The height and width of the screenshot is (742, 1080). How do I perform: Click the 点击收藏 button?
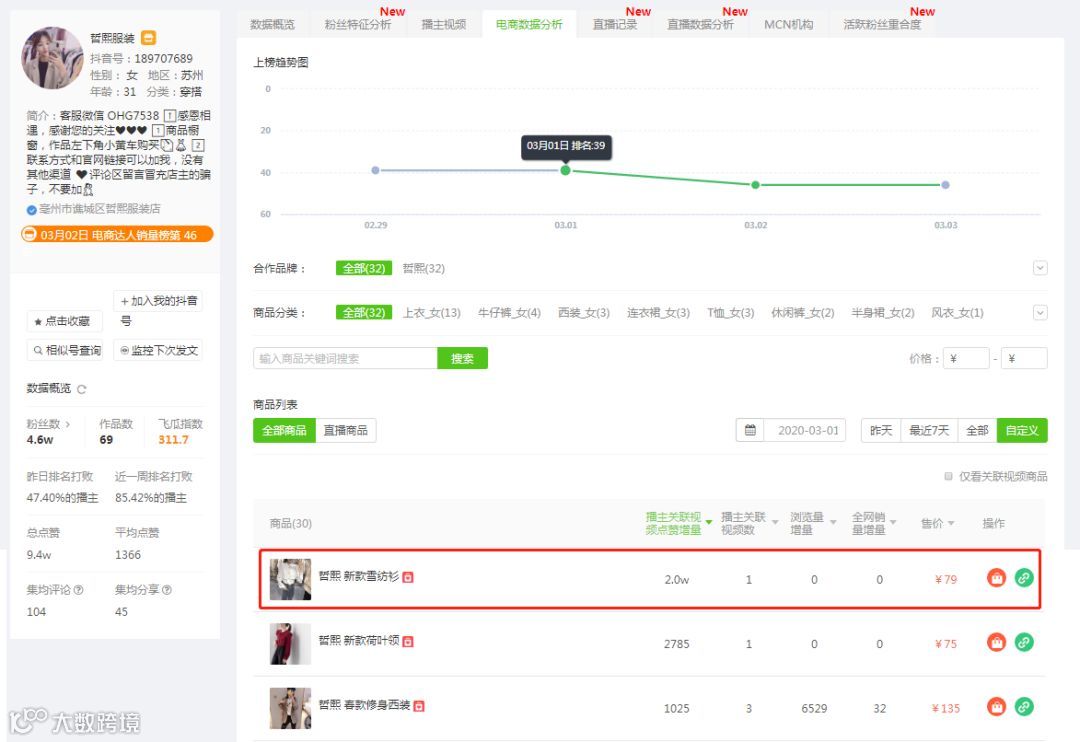[64, 321]
